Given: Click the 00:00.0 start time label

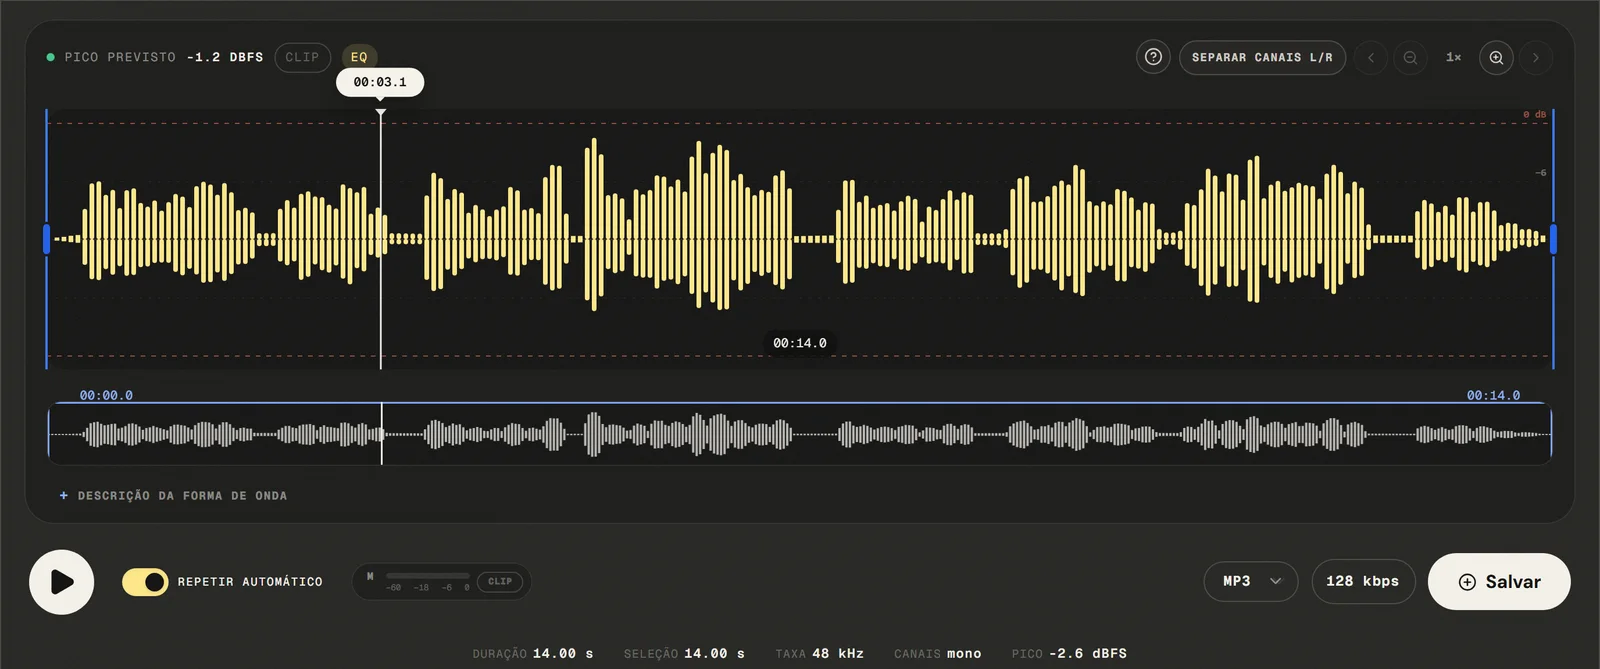Looking at the screenshot, I should [106, 396].
